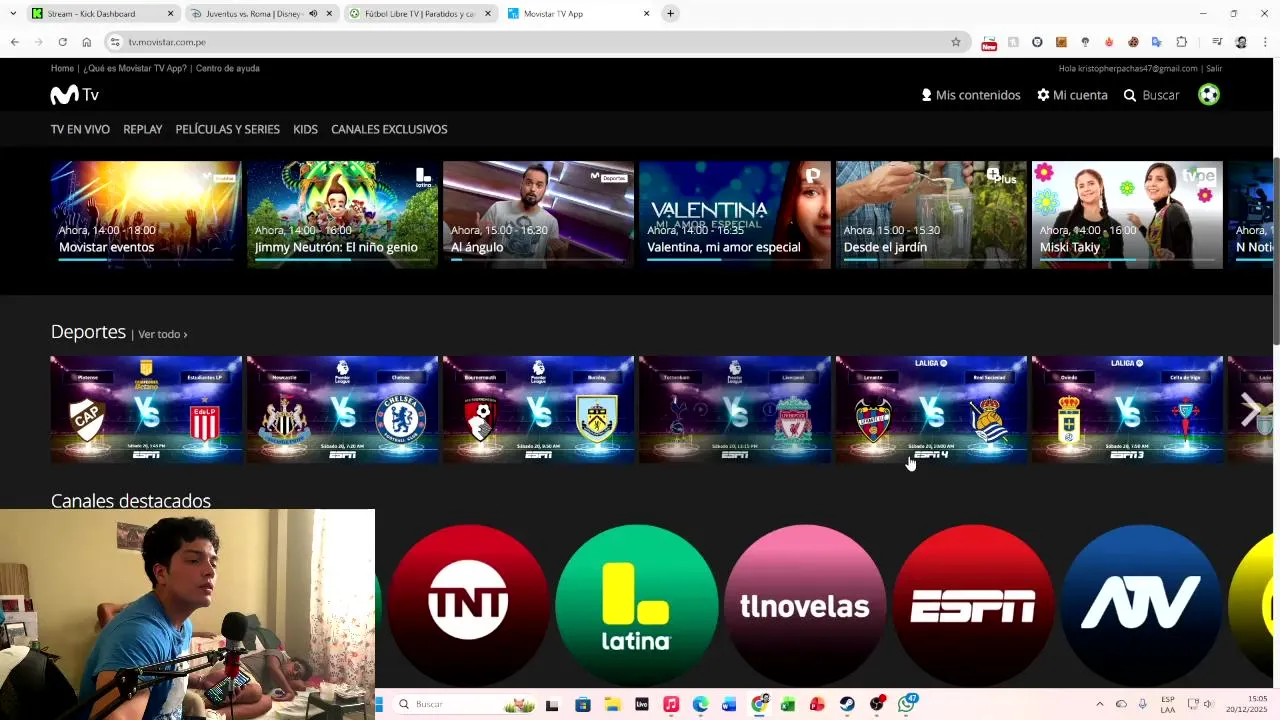The image size is (1280, 720).
Task: Open Centro de ayuda link
Action: point(228,68)
